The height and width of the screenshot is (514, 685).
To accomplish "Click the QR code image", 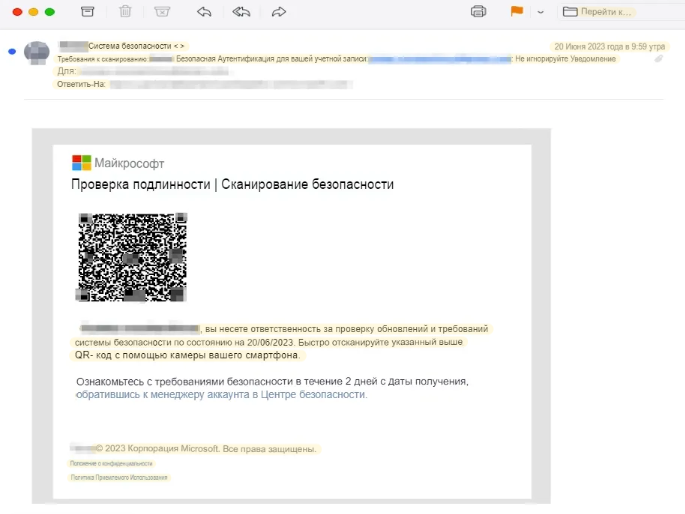I will [132, 257].
